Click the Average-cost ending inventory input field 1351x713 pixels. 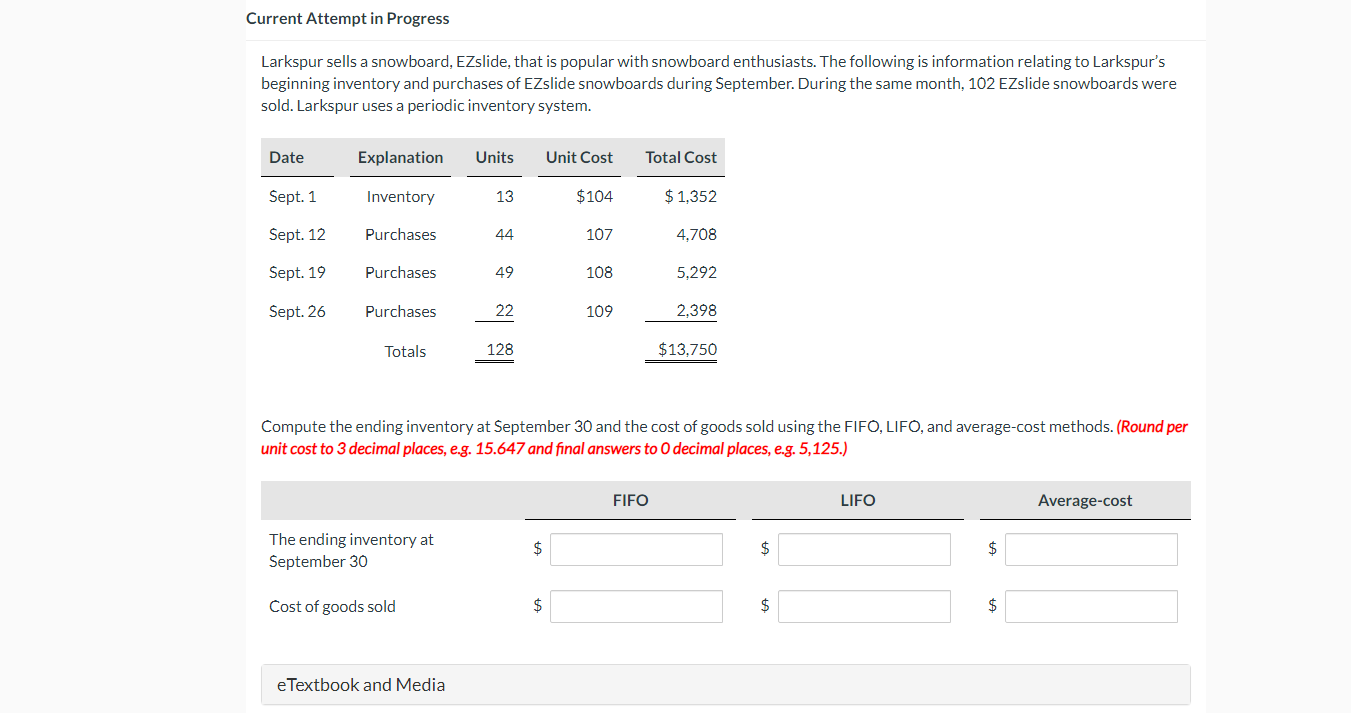point(1091,549)
